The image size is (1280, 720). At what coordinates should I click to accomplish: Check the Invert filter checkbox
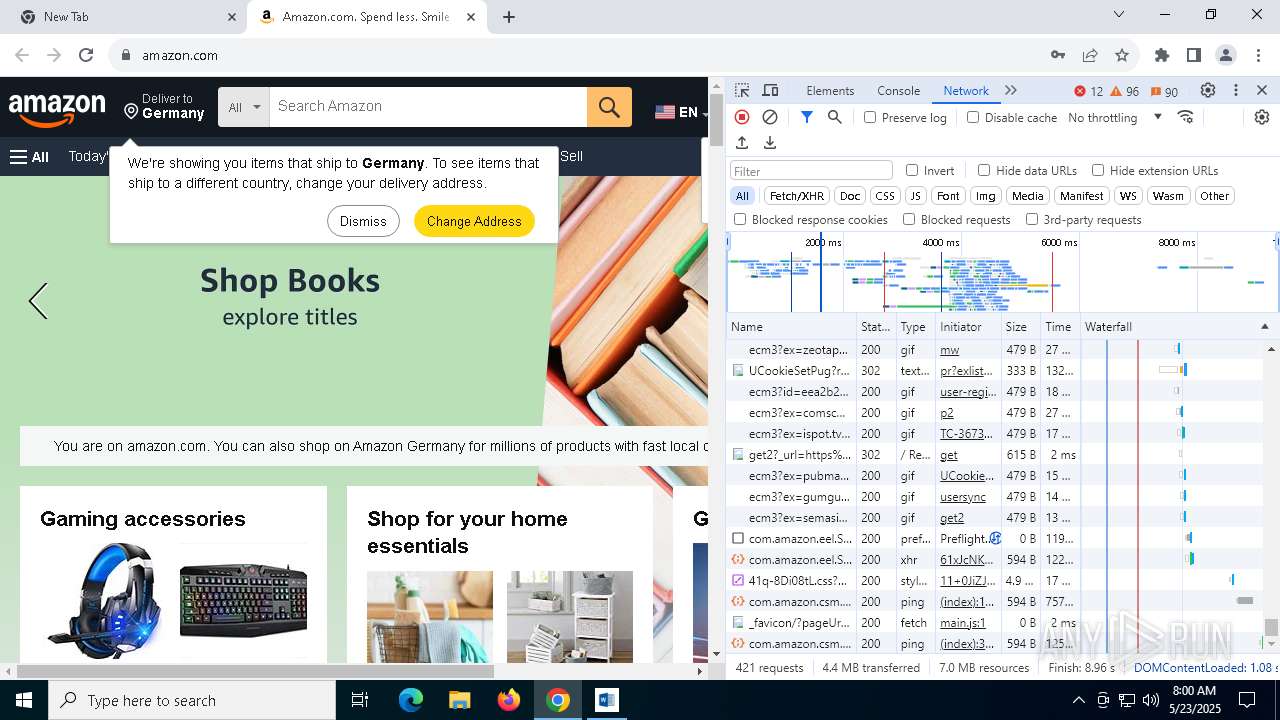click(x=912, y=170)
